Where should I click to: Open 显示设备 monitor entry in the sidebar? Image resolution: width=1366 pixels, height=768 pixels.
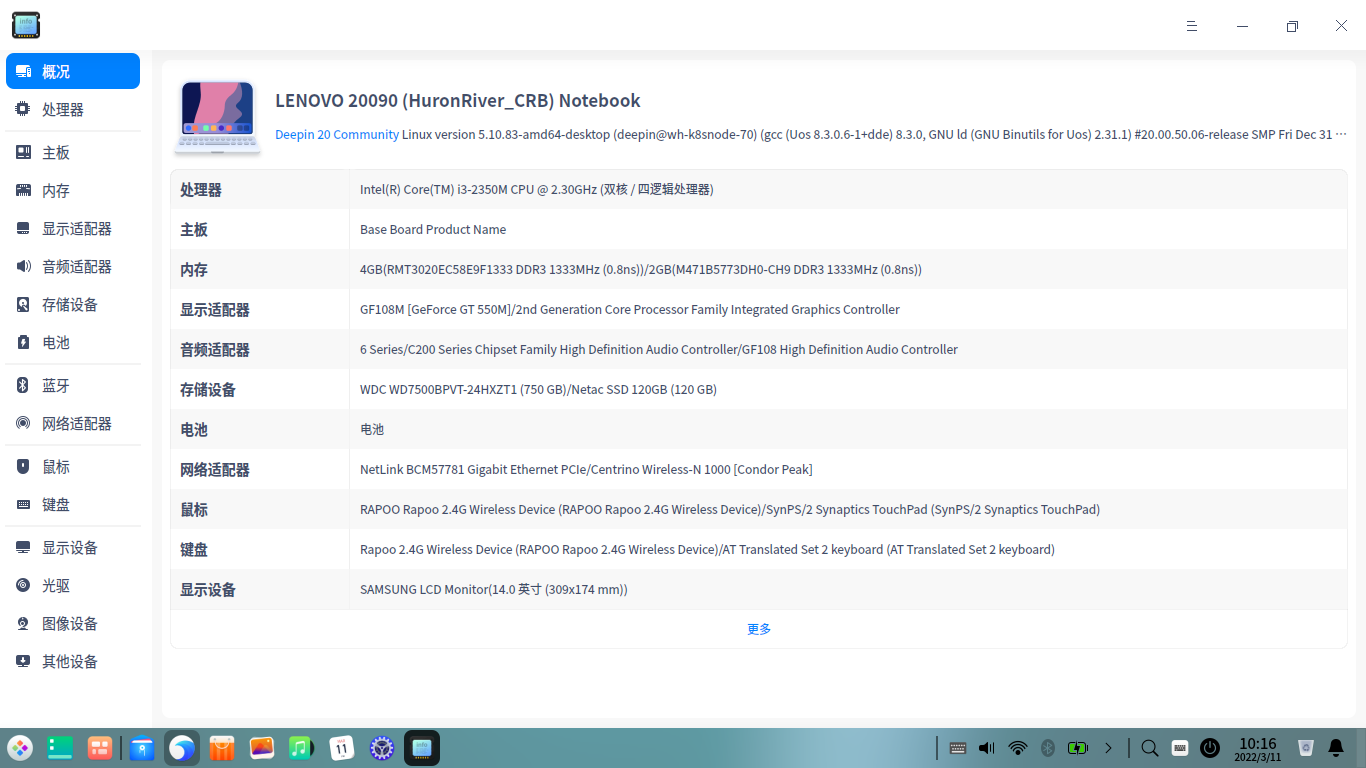(x=73, y=547)
